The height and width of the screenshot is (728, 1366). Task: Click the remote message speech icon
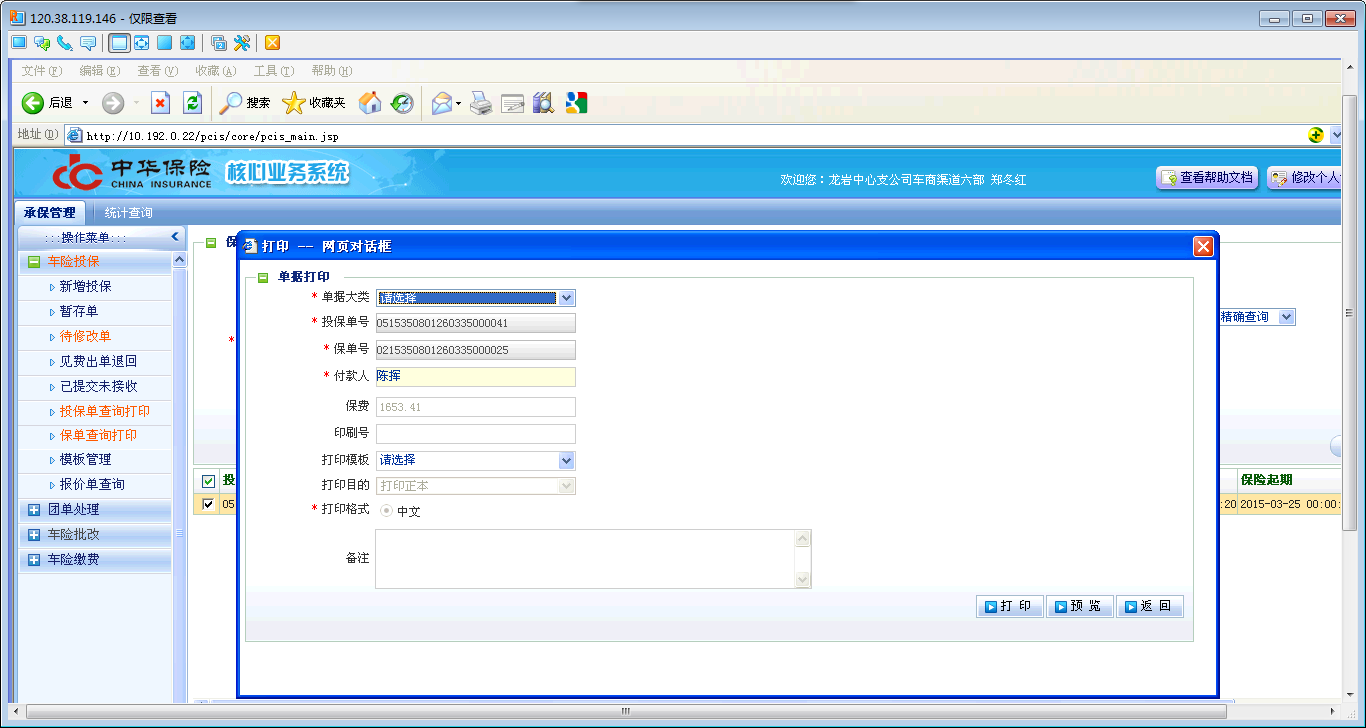click(x=88, y=43)
